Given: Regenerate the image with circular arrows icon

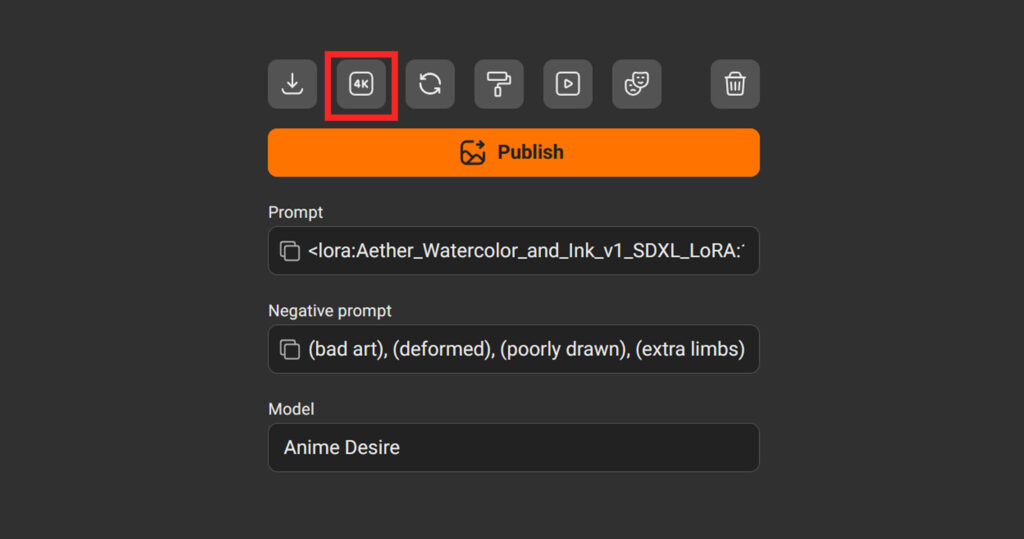Looking at the screenshot, I should click(430, 84).
